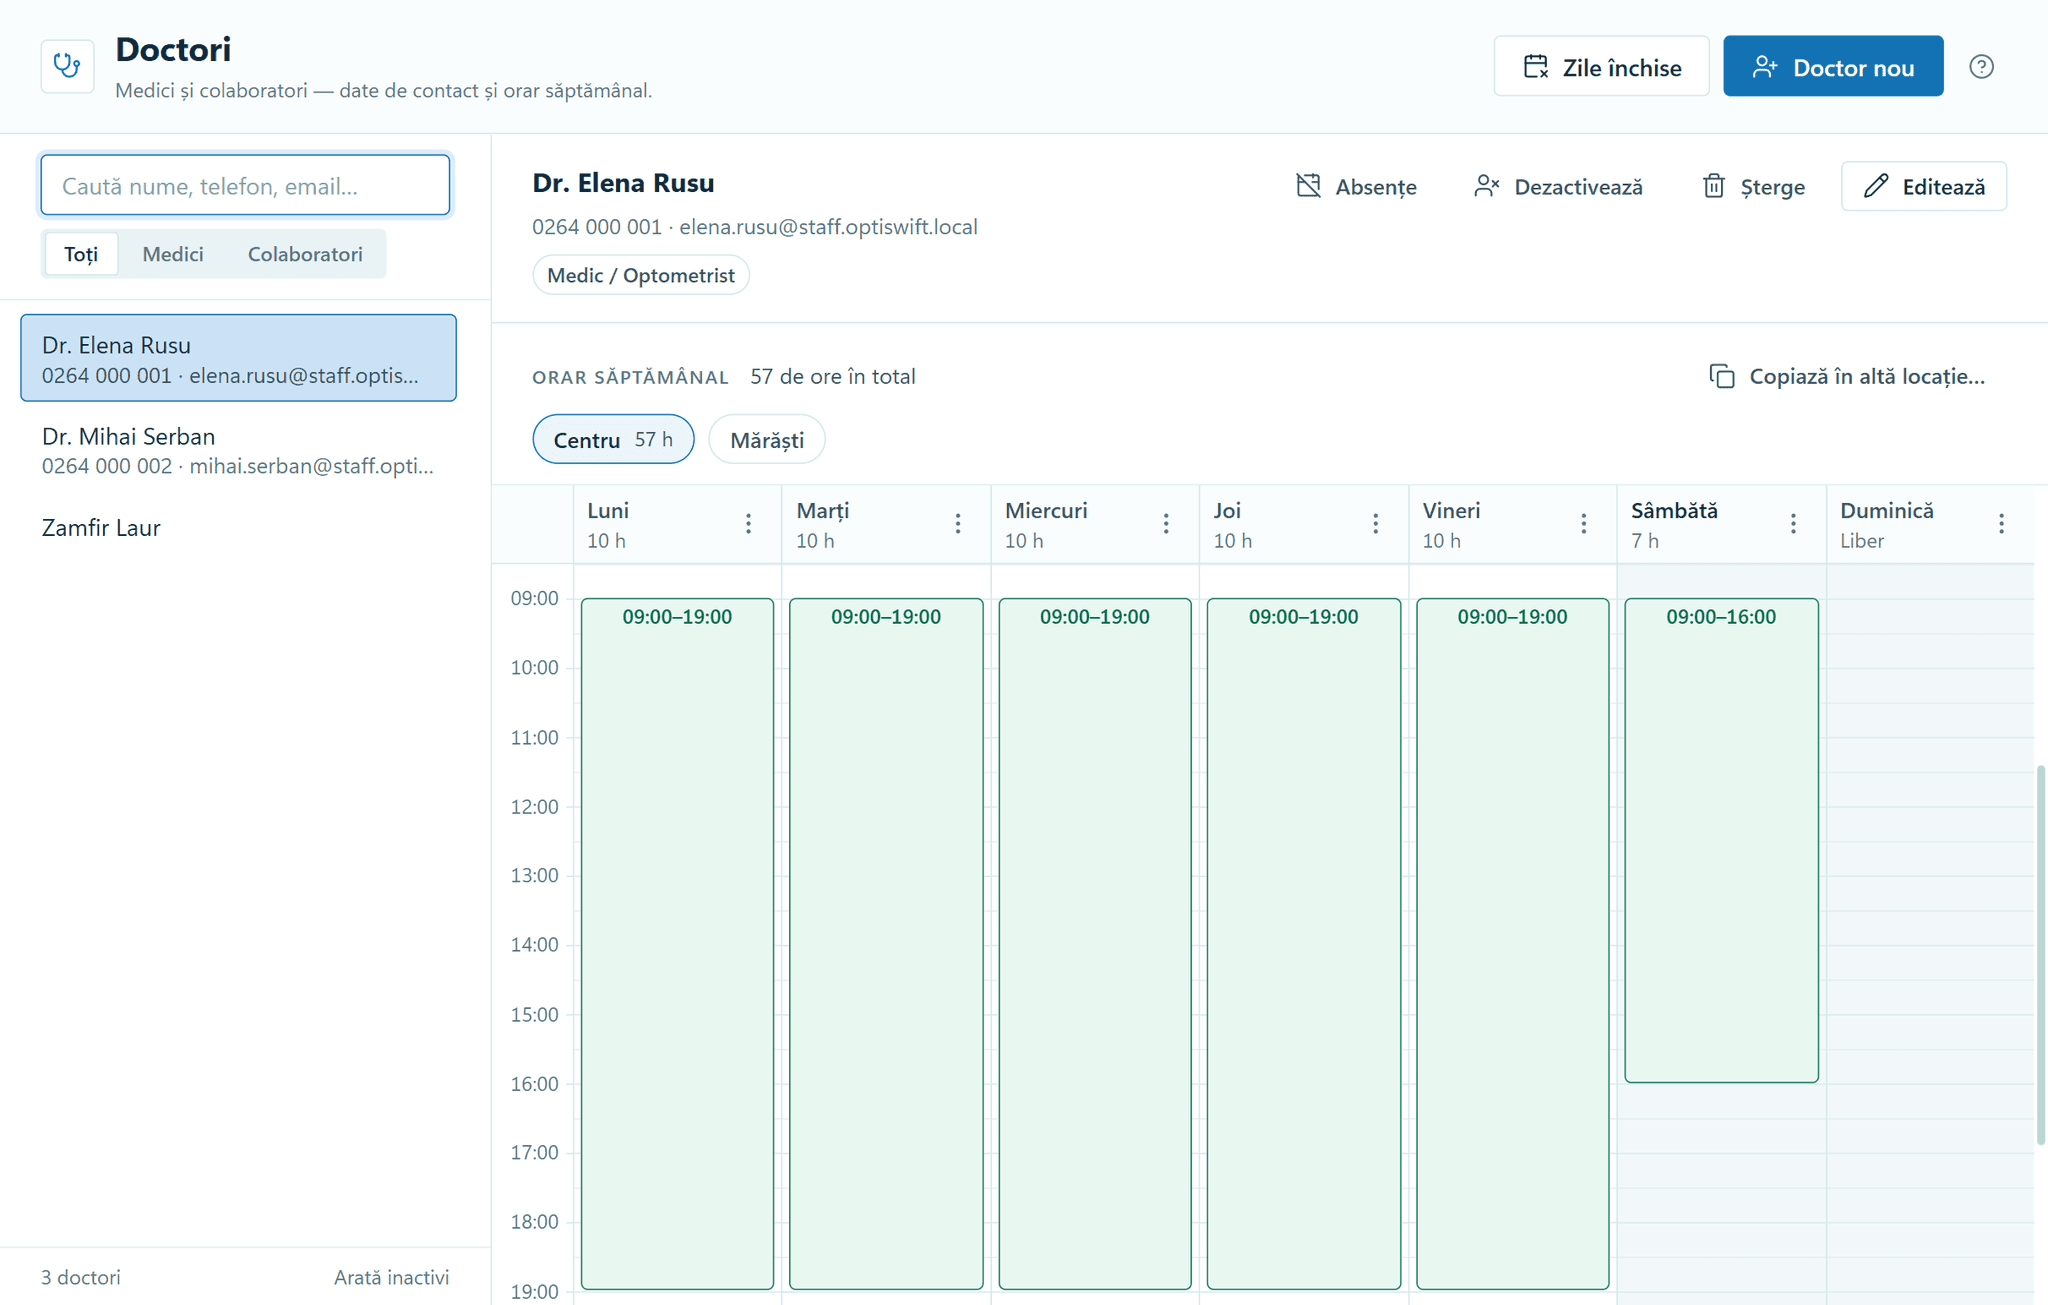Click the '57 de ore în total' text
Screen dimensions: 2048x1305
tap(833, 377)
